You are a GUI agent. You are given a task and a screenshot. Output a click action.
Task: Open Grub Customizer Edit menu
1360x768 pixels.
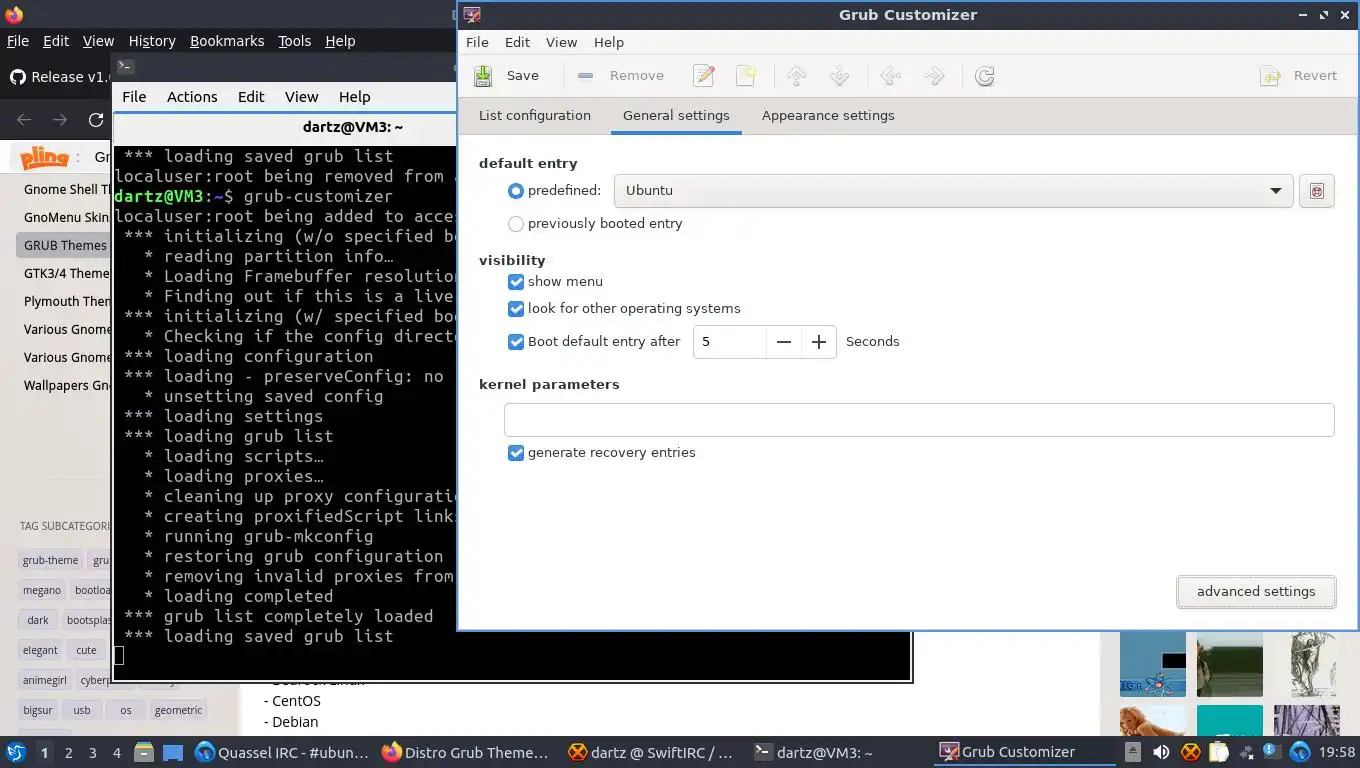pyautogui.click(x=517, y=42)
